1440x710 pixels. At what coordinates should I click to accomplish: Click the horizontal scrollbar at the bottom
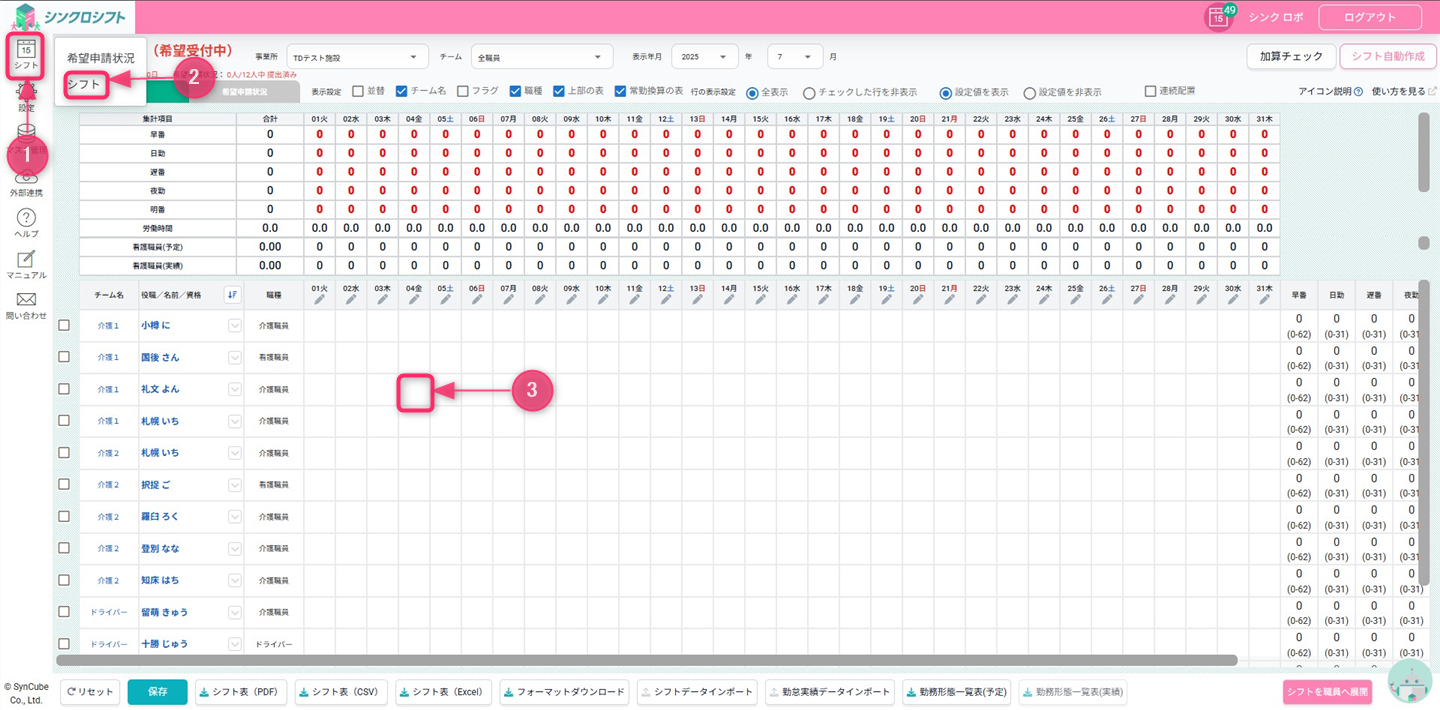click(x=647, y=660)
